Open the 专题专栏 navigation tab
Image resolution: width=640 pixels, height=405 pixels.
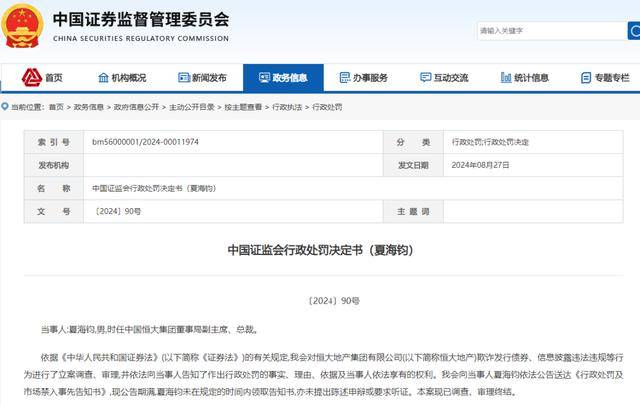click(605, 78)
